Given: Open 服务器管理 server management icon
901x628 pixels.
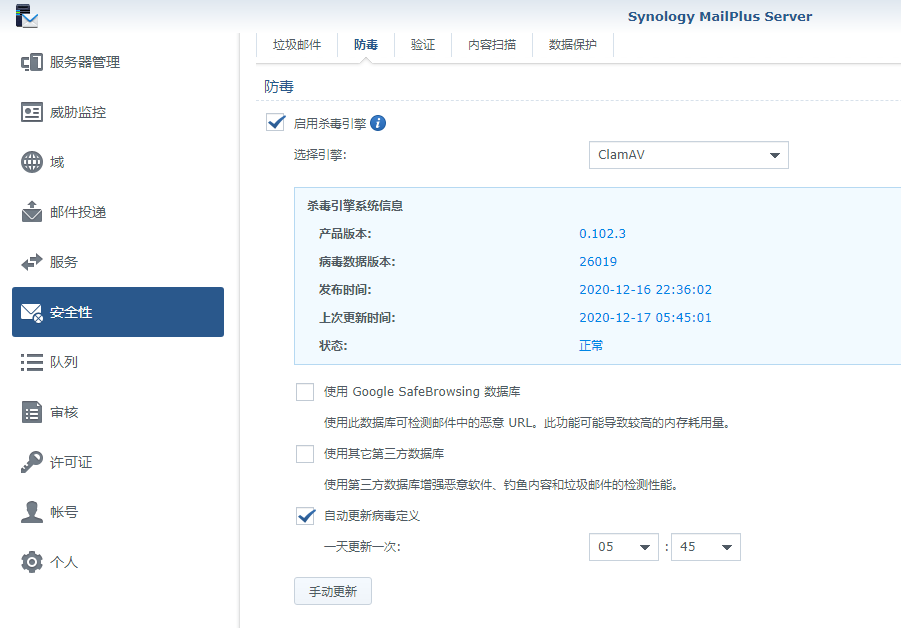Looking at the screenshot, I should pos(32,62).
